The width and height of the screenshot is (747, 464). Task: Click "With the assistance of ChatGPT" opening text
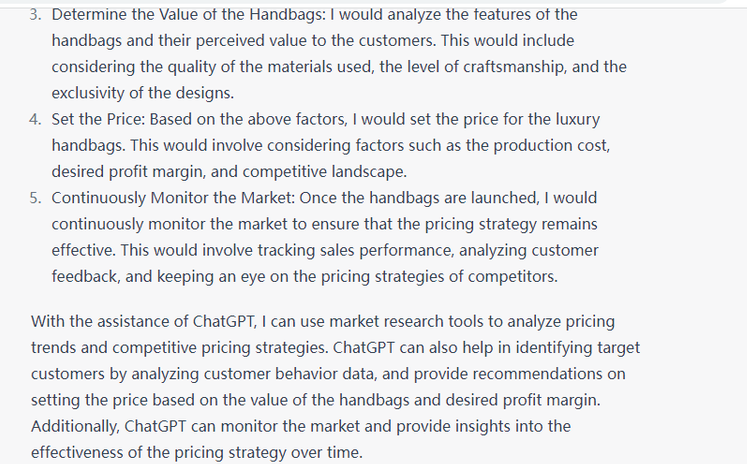click(149, 322)
